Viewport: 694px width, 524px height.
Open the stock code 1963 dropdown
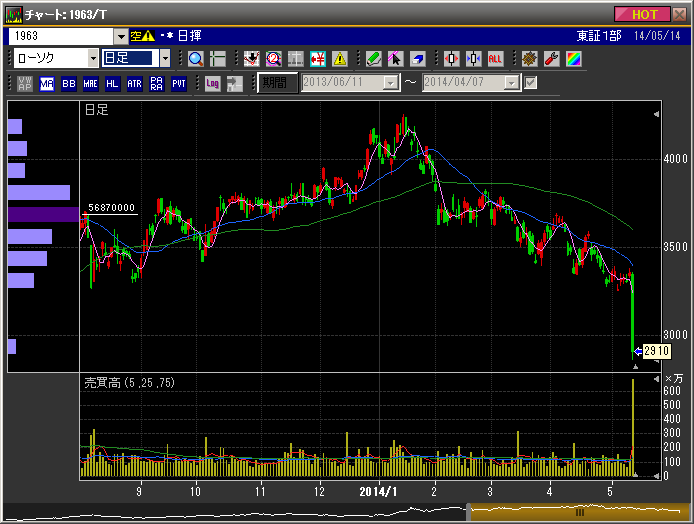tap(122, 35)
